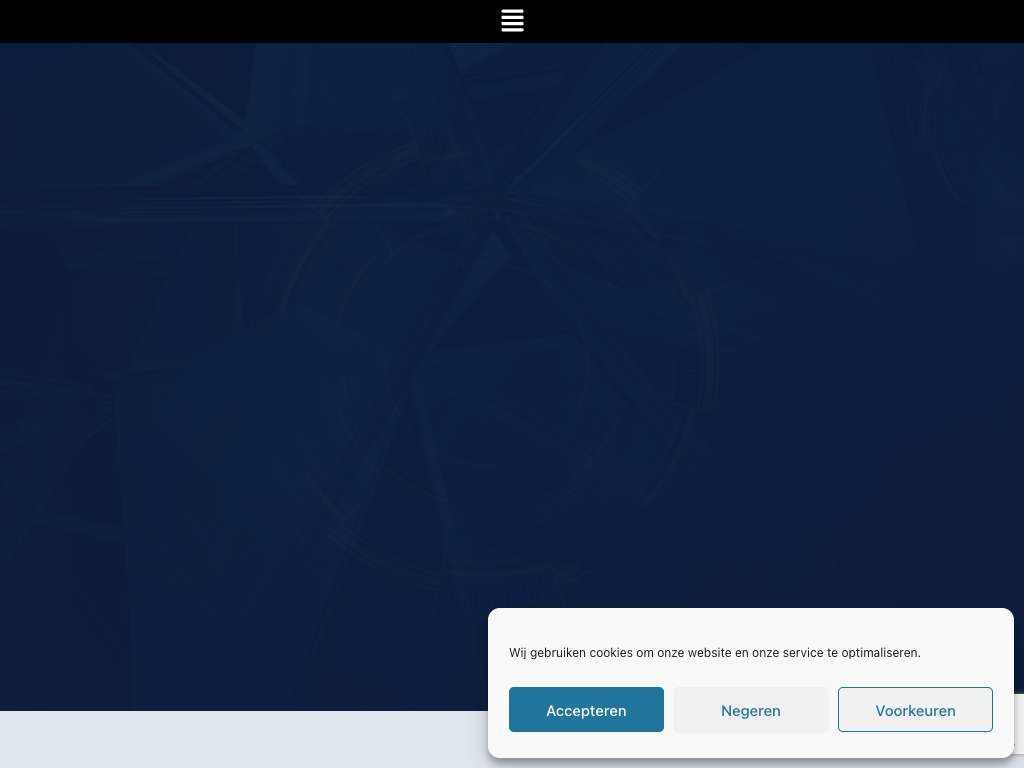This screenshot has height=768, width=1024.
Task: Click the Accepteren cookie button
Action: tap(586, 710)
